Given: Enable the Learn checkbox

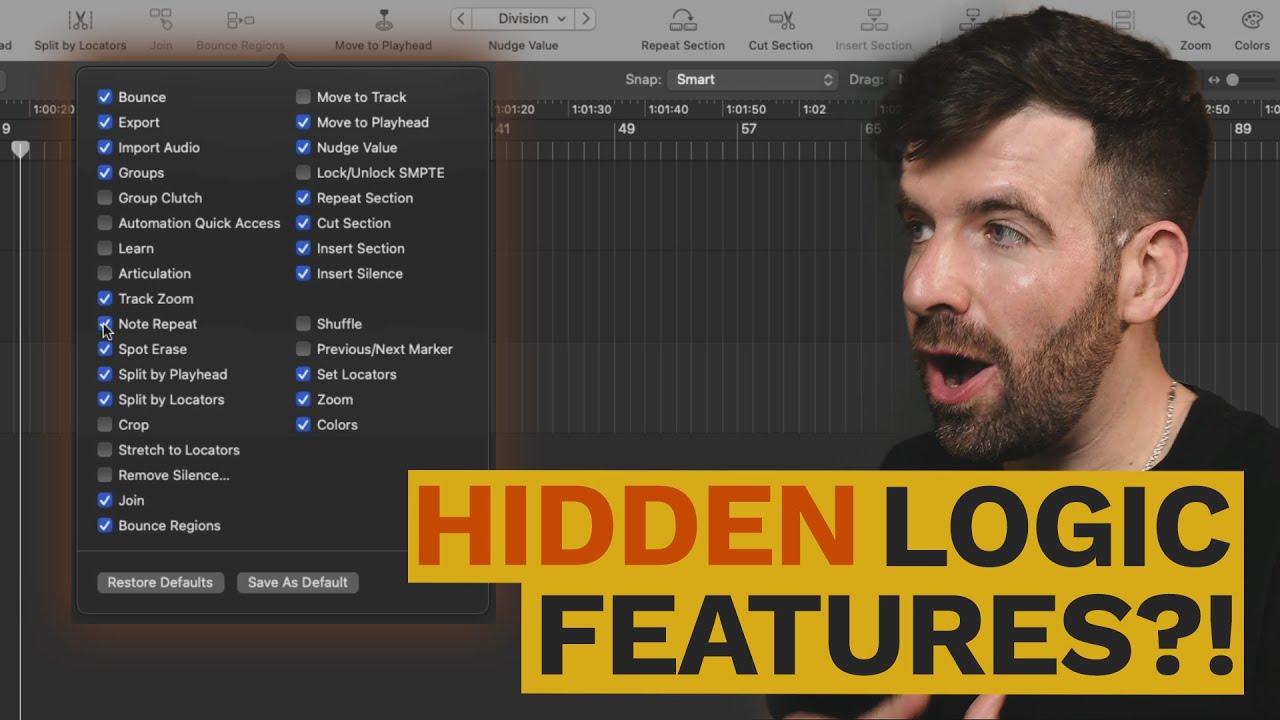Looking at the screenshot, I should 105,248.
